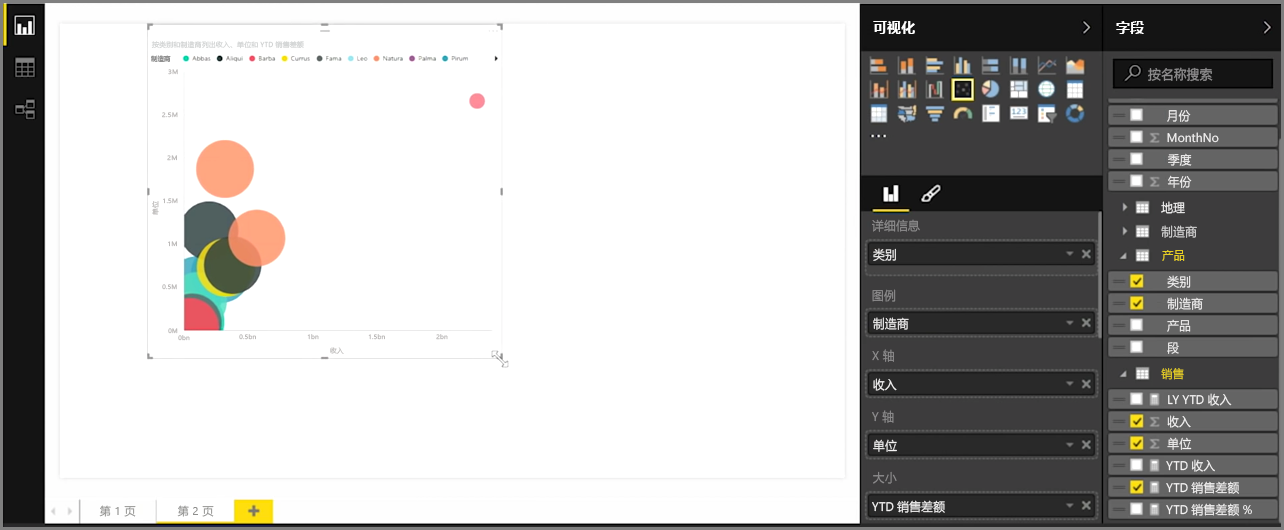Remove 收入 from the X 轴 well
Screen dimensions: 1284x530
pyautogui.click(x=1086, y=384)
